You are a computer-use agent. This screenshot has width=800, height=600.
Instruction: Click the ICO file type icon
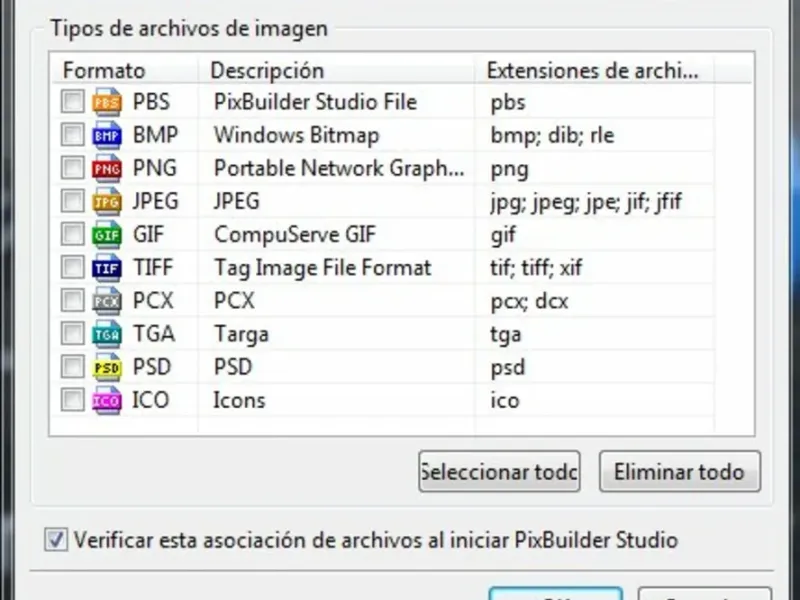(106, 400)
